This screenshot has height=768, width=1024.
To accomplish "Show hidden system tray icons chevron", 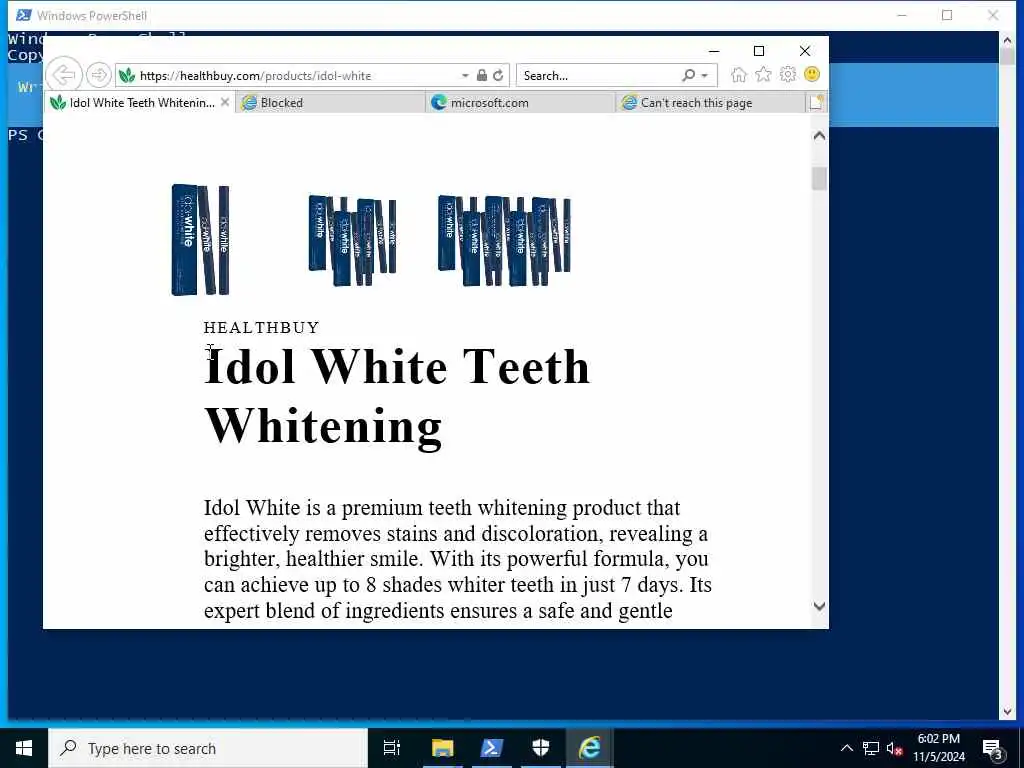I will pyautogui.click(x=846, y=748).
